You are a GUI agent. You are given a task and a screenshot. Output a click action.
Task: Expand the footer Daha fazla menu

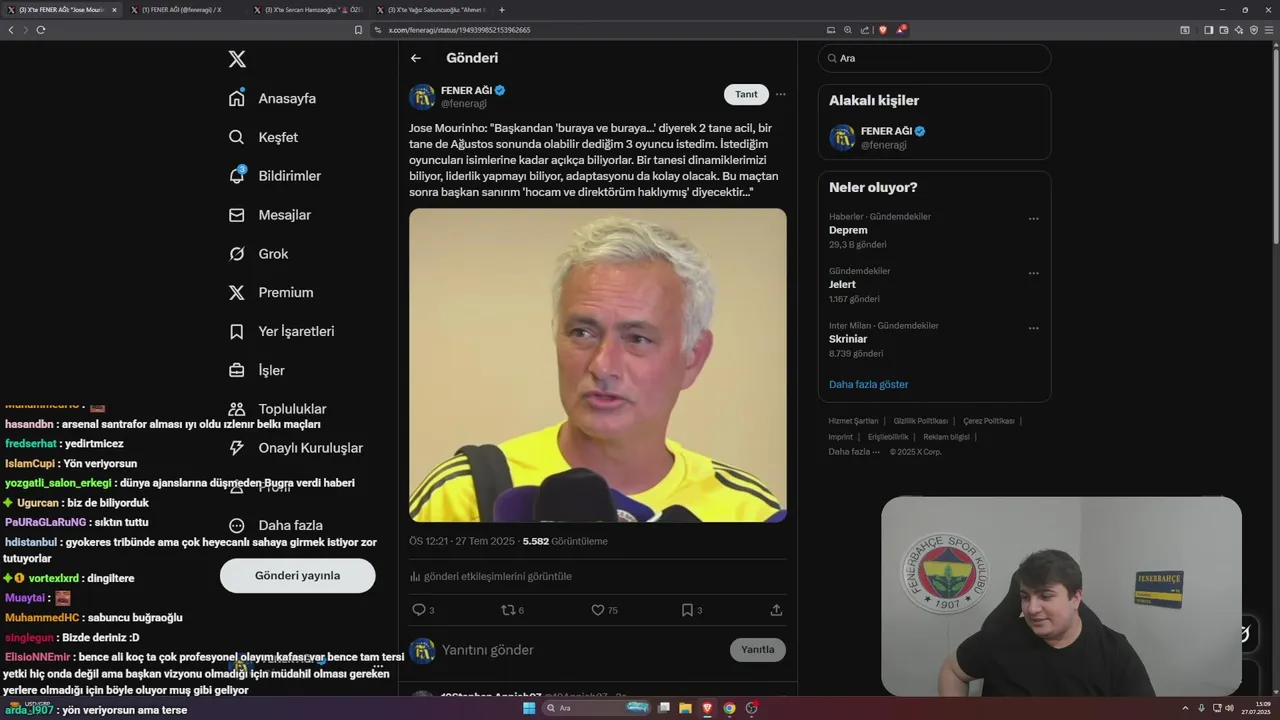854,452
